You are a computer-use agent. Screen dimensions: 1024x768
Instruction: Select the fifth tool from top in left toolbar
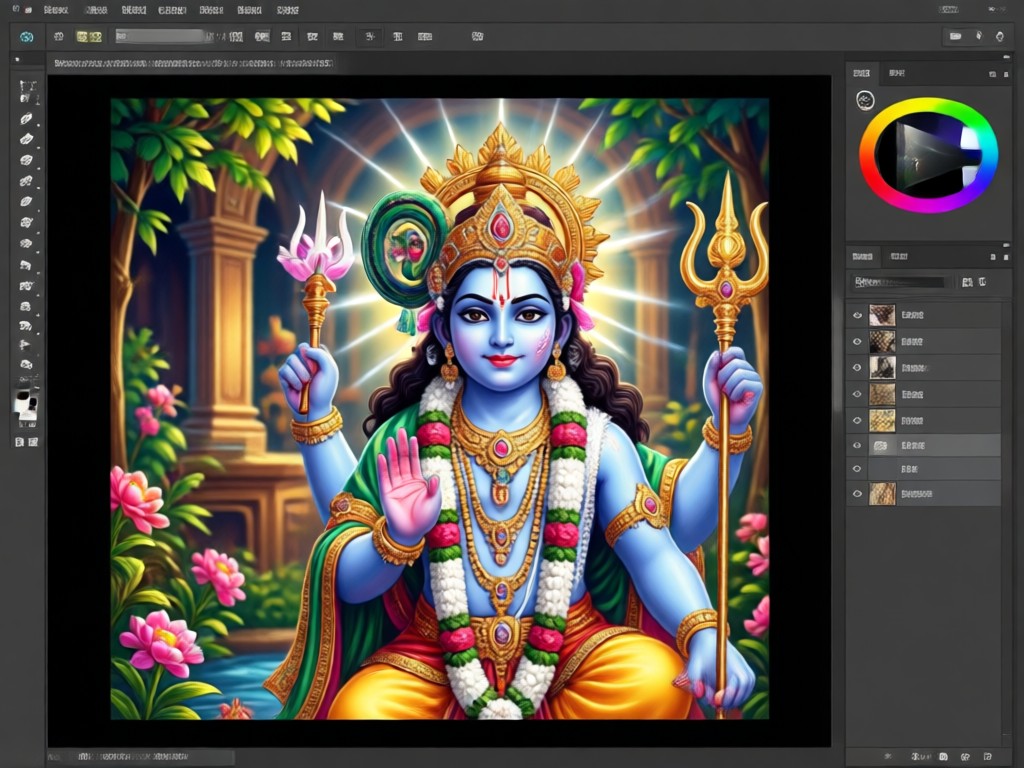click(26, 181)
